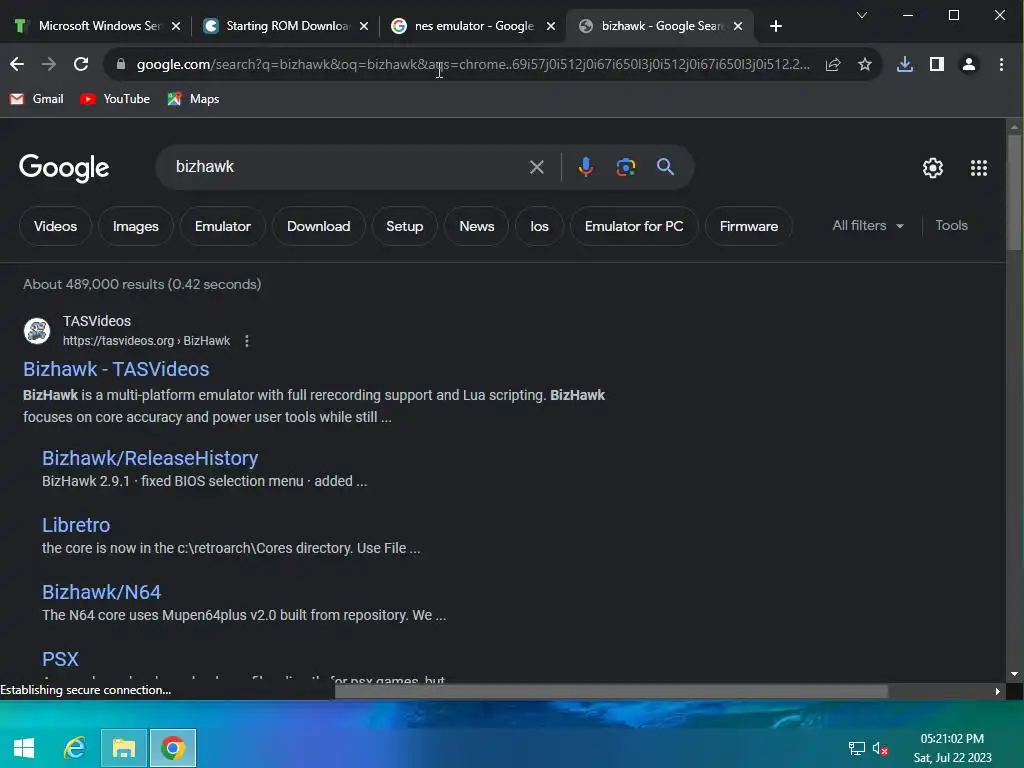Clear the bizhawk search query
The height and width of the screenshot is (768, 1024).
(536, 167)
